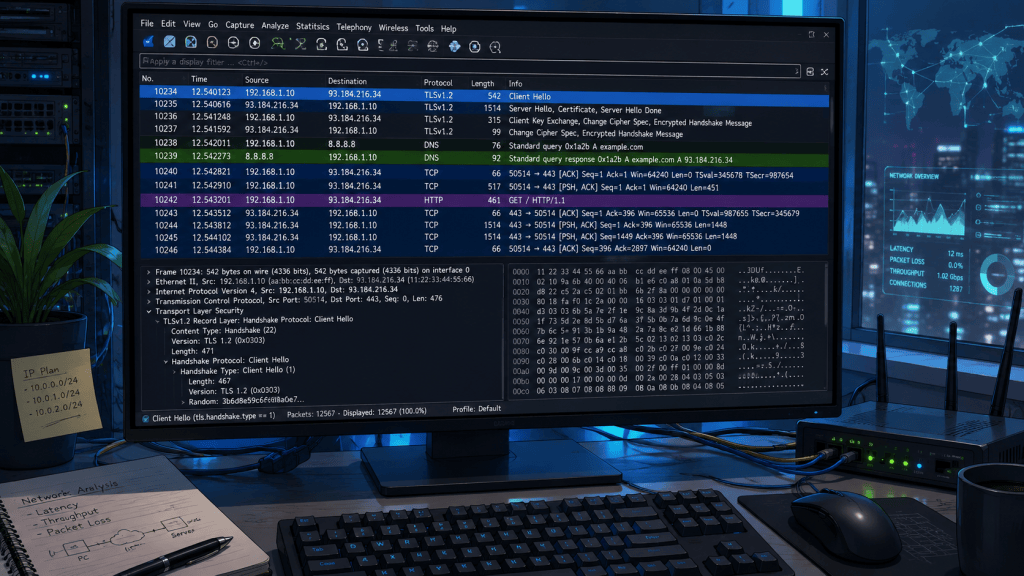Click the blue diagonal-slash square stop icon
This screenshot has width=1024, height=576.
click(170, 42)
